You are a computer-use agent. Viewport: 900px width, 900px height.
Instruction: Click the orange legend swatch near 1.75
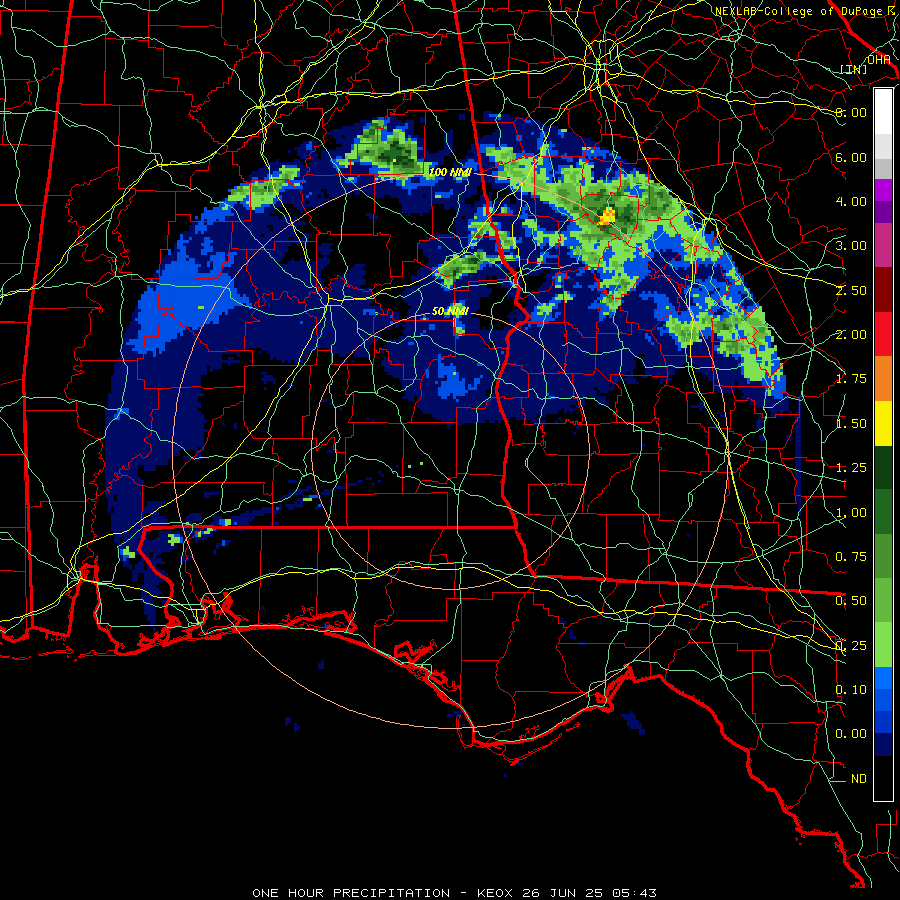click(x=883, y=378)
